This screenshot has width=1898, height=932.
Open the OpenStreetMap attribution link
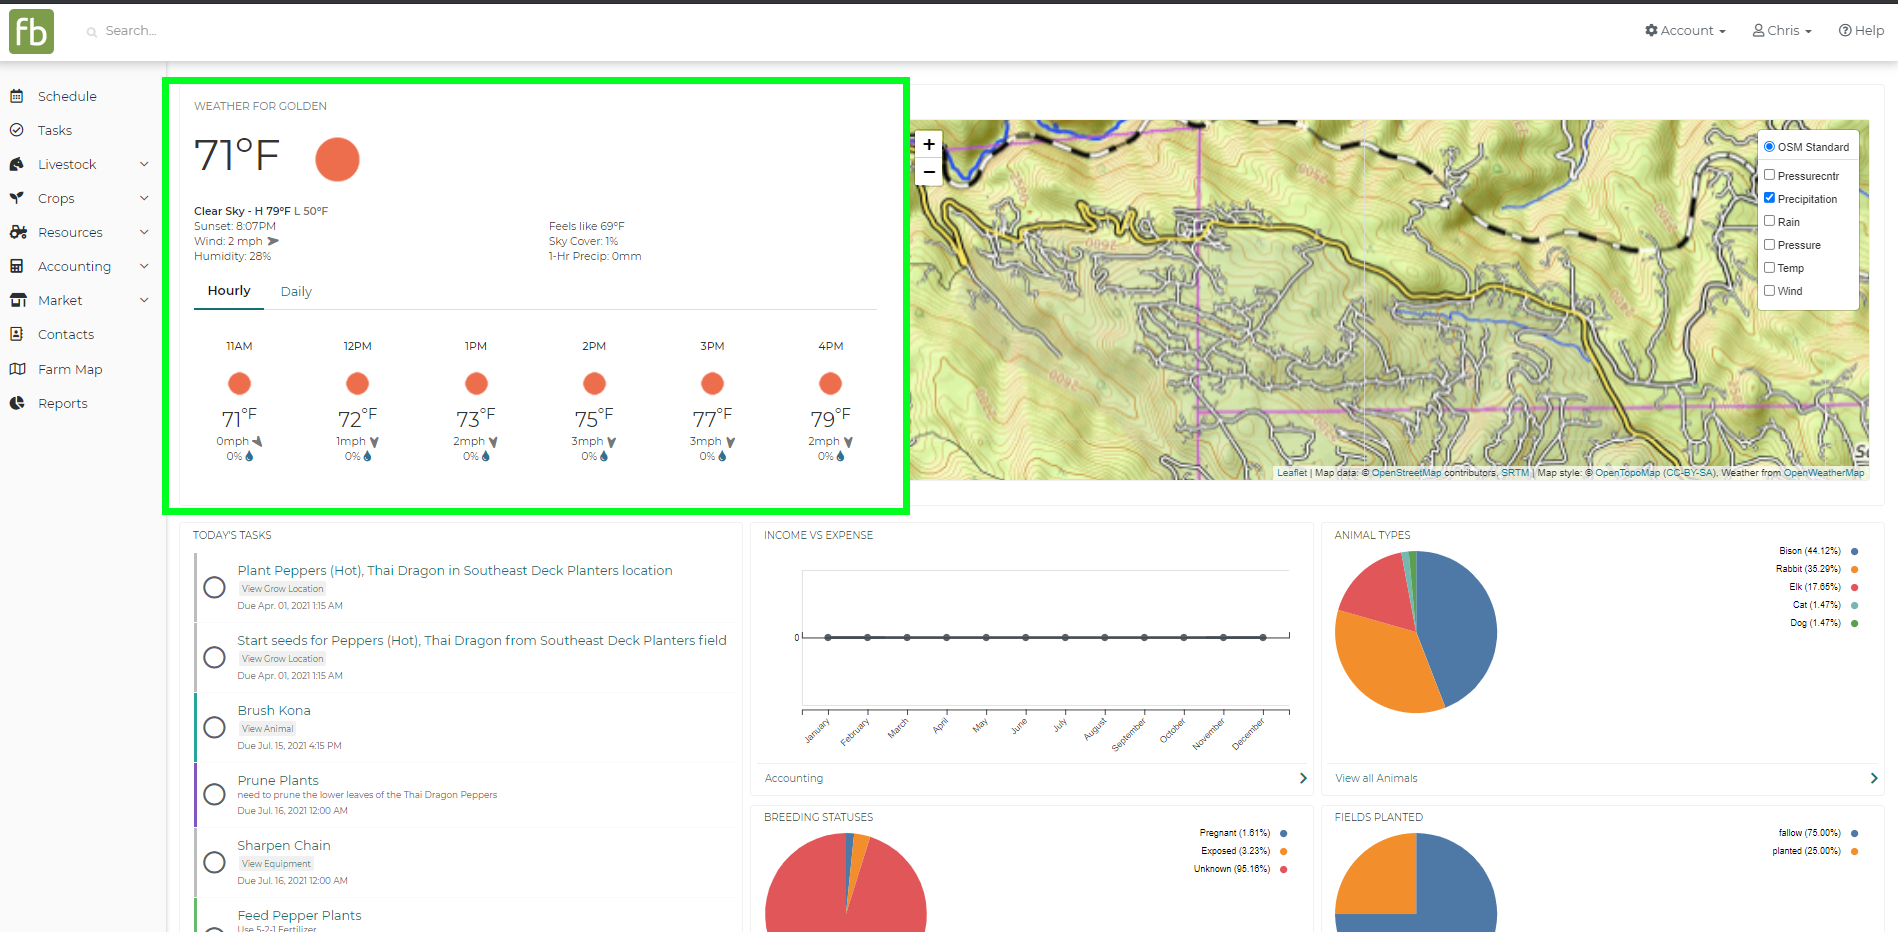point(1406,473)
